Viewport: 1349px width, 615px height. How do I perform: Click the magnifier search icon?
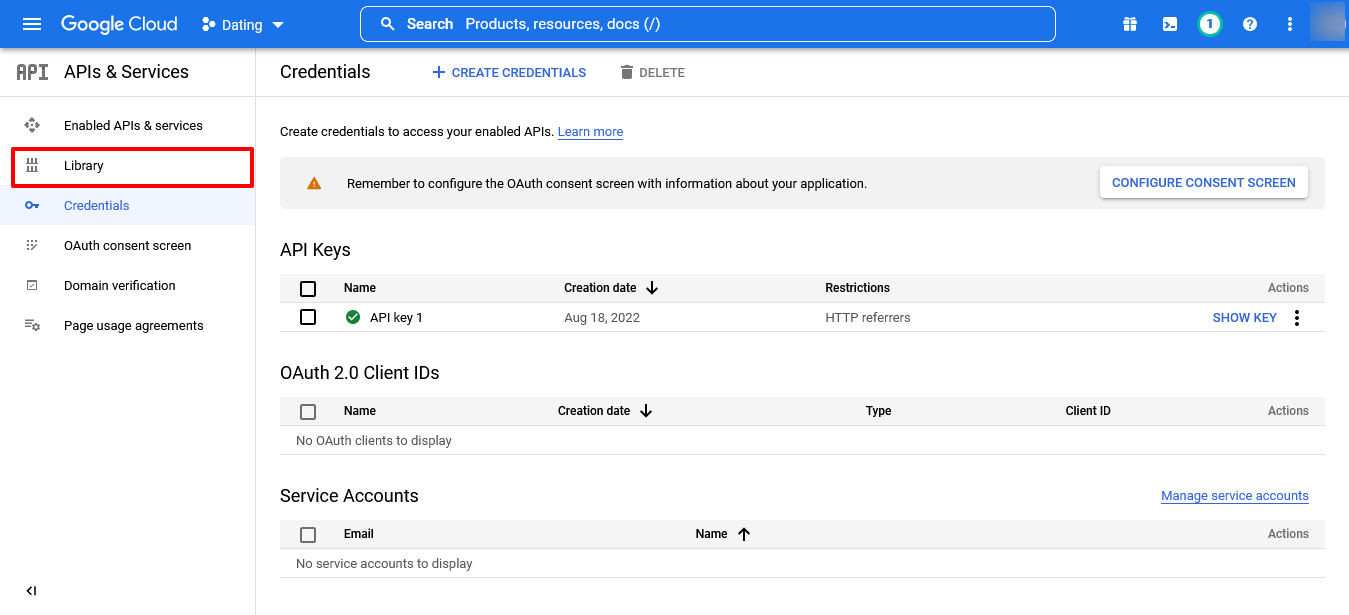point(388,24)
